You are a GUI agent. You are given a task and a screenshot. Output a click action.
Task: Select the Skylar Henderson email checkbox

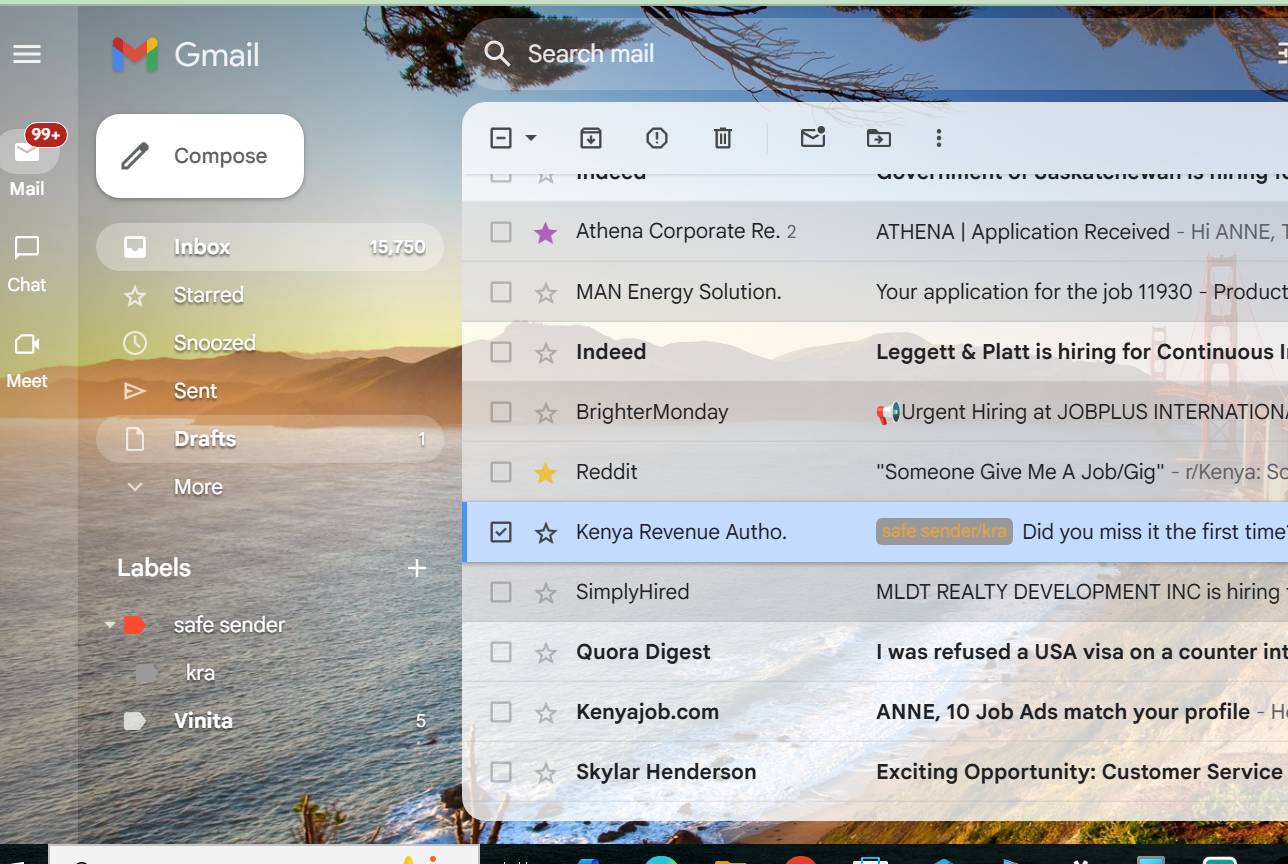[501, 772]
